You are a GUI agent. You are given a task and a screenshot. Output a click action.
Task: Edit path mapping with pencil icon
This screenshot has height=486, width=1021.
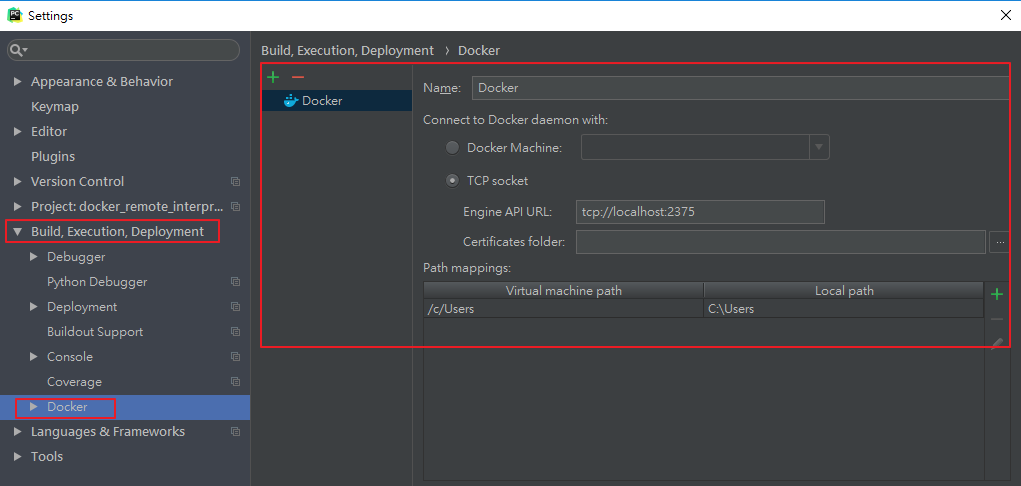pyautogui.click(x=996, y=343)
